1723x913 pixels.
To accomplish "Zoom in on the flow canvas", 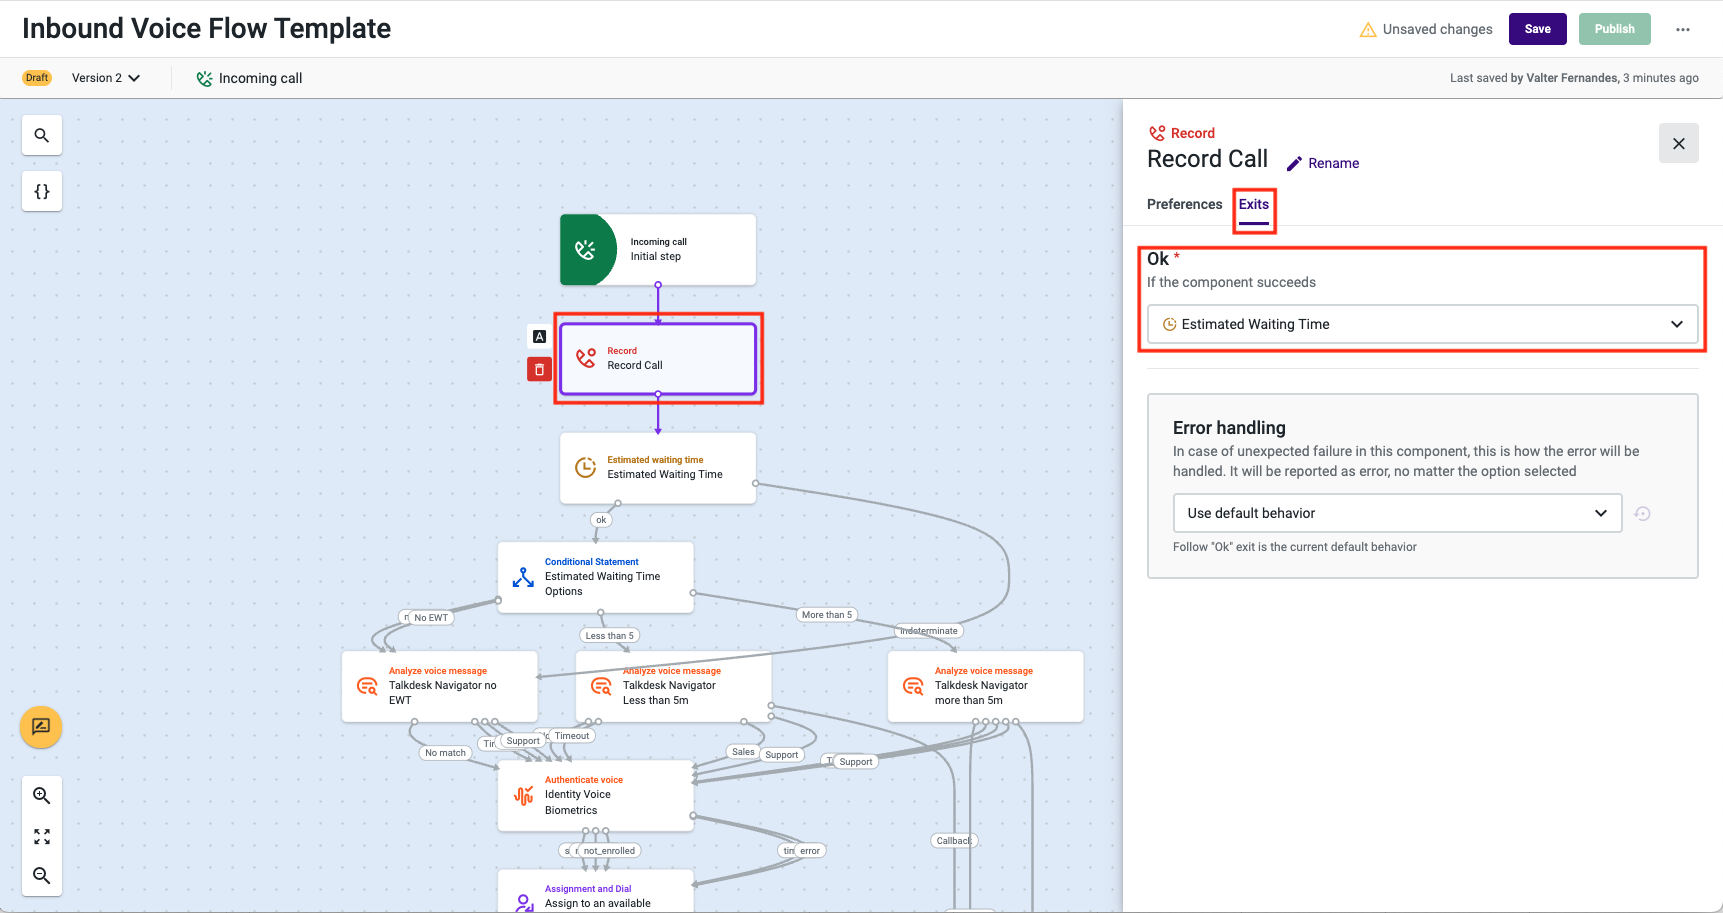I will click(42, 796).
